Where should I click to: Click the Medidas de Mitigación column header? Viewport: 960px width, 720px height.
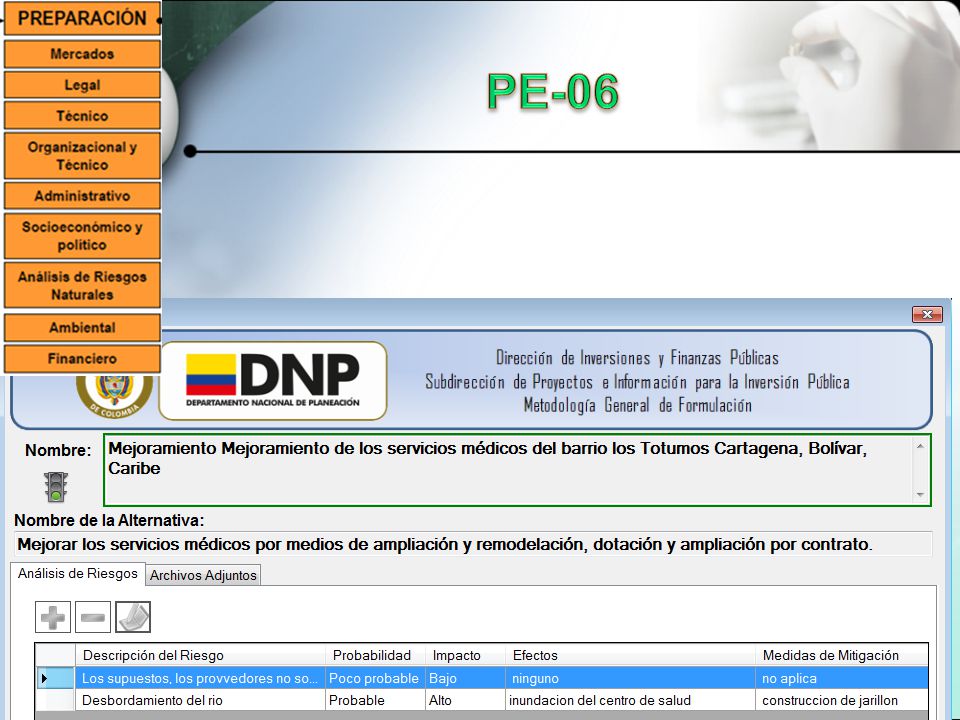842,655
